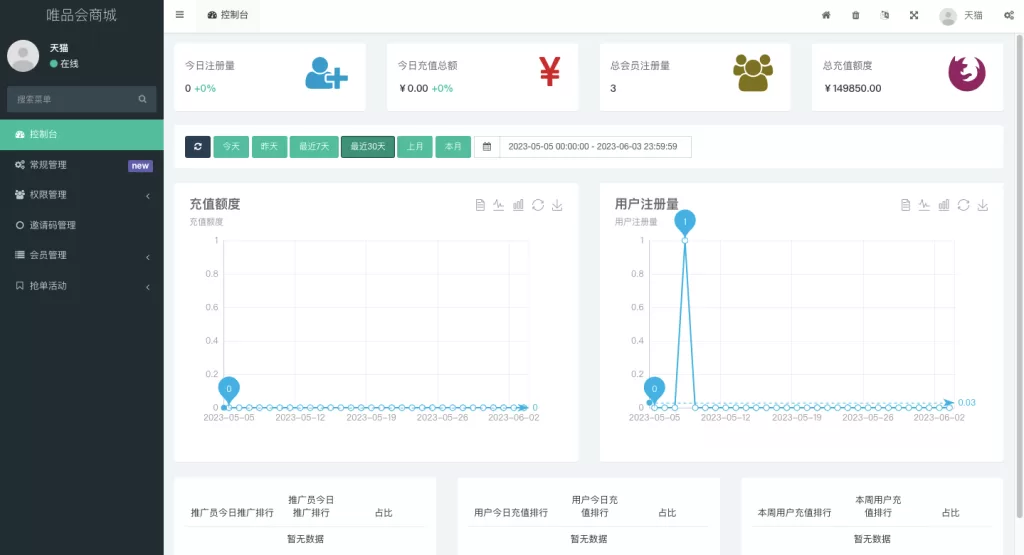
Task: Switch 用户注册量 chart to bar type
Action: tap(944, 205)
